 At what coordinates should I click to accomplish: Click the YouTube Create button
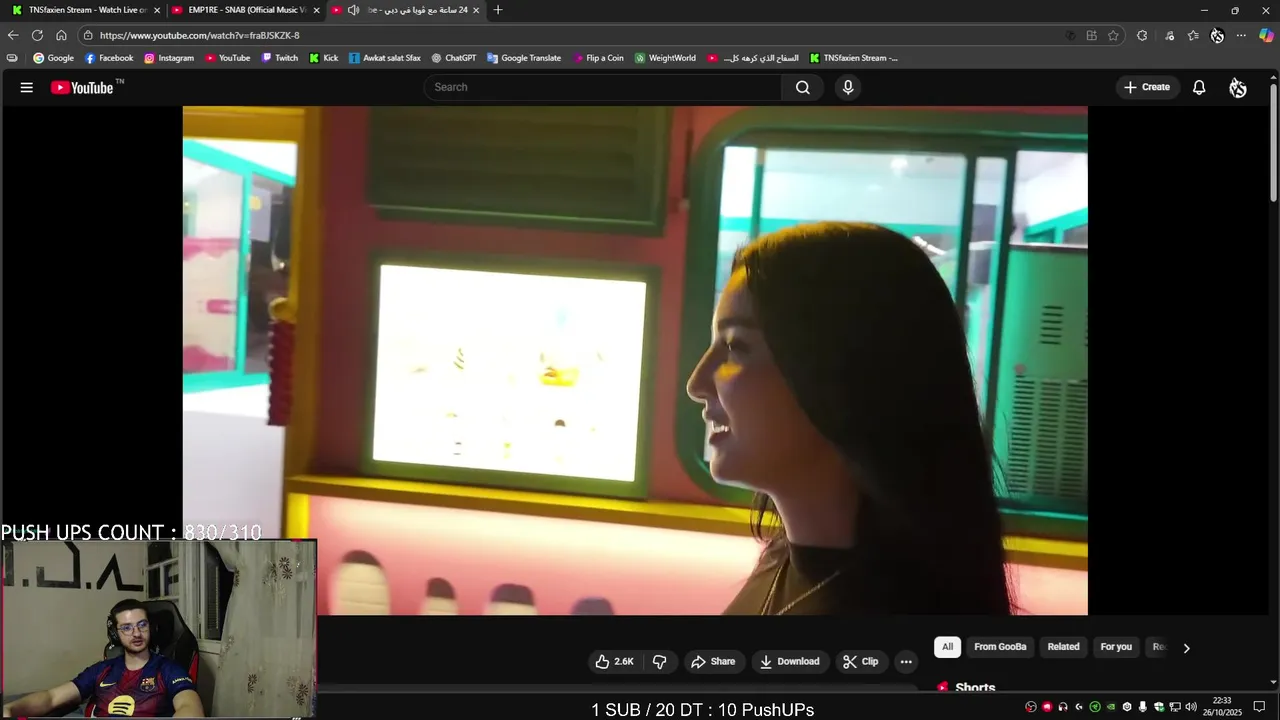(x=1147, y=87)
